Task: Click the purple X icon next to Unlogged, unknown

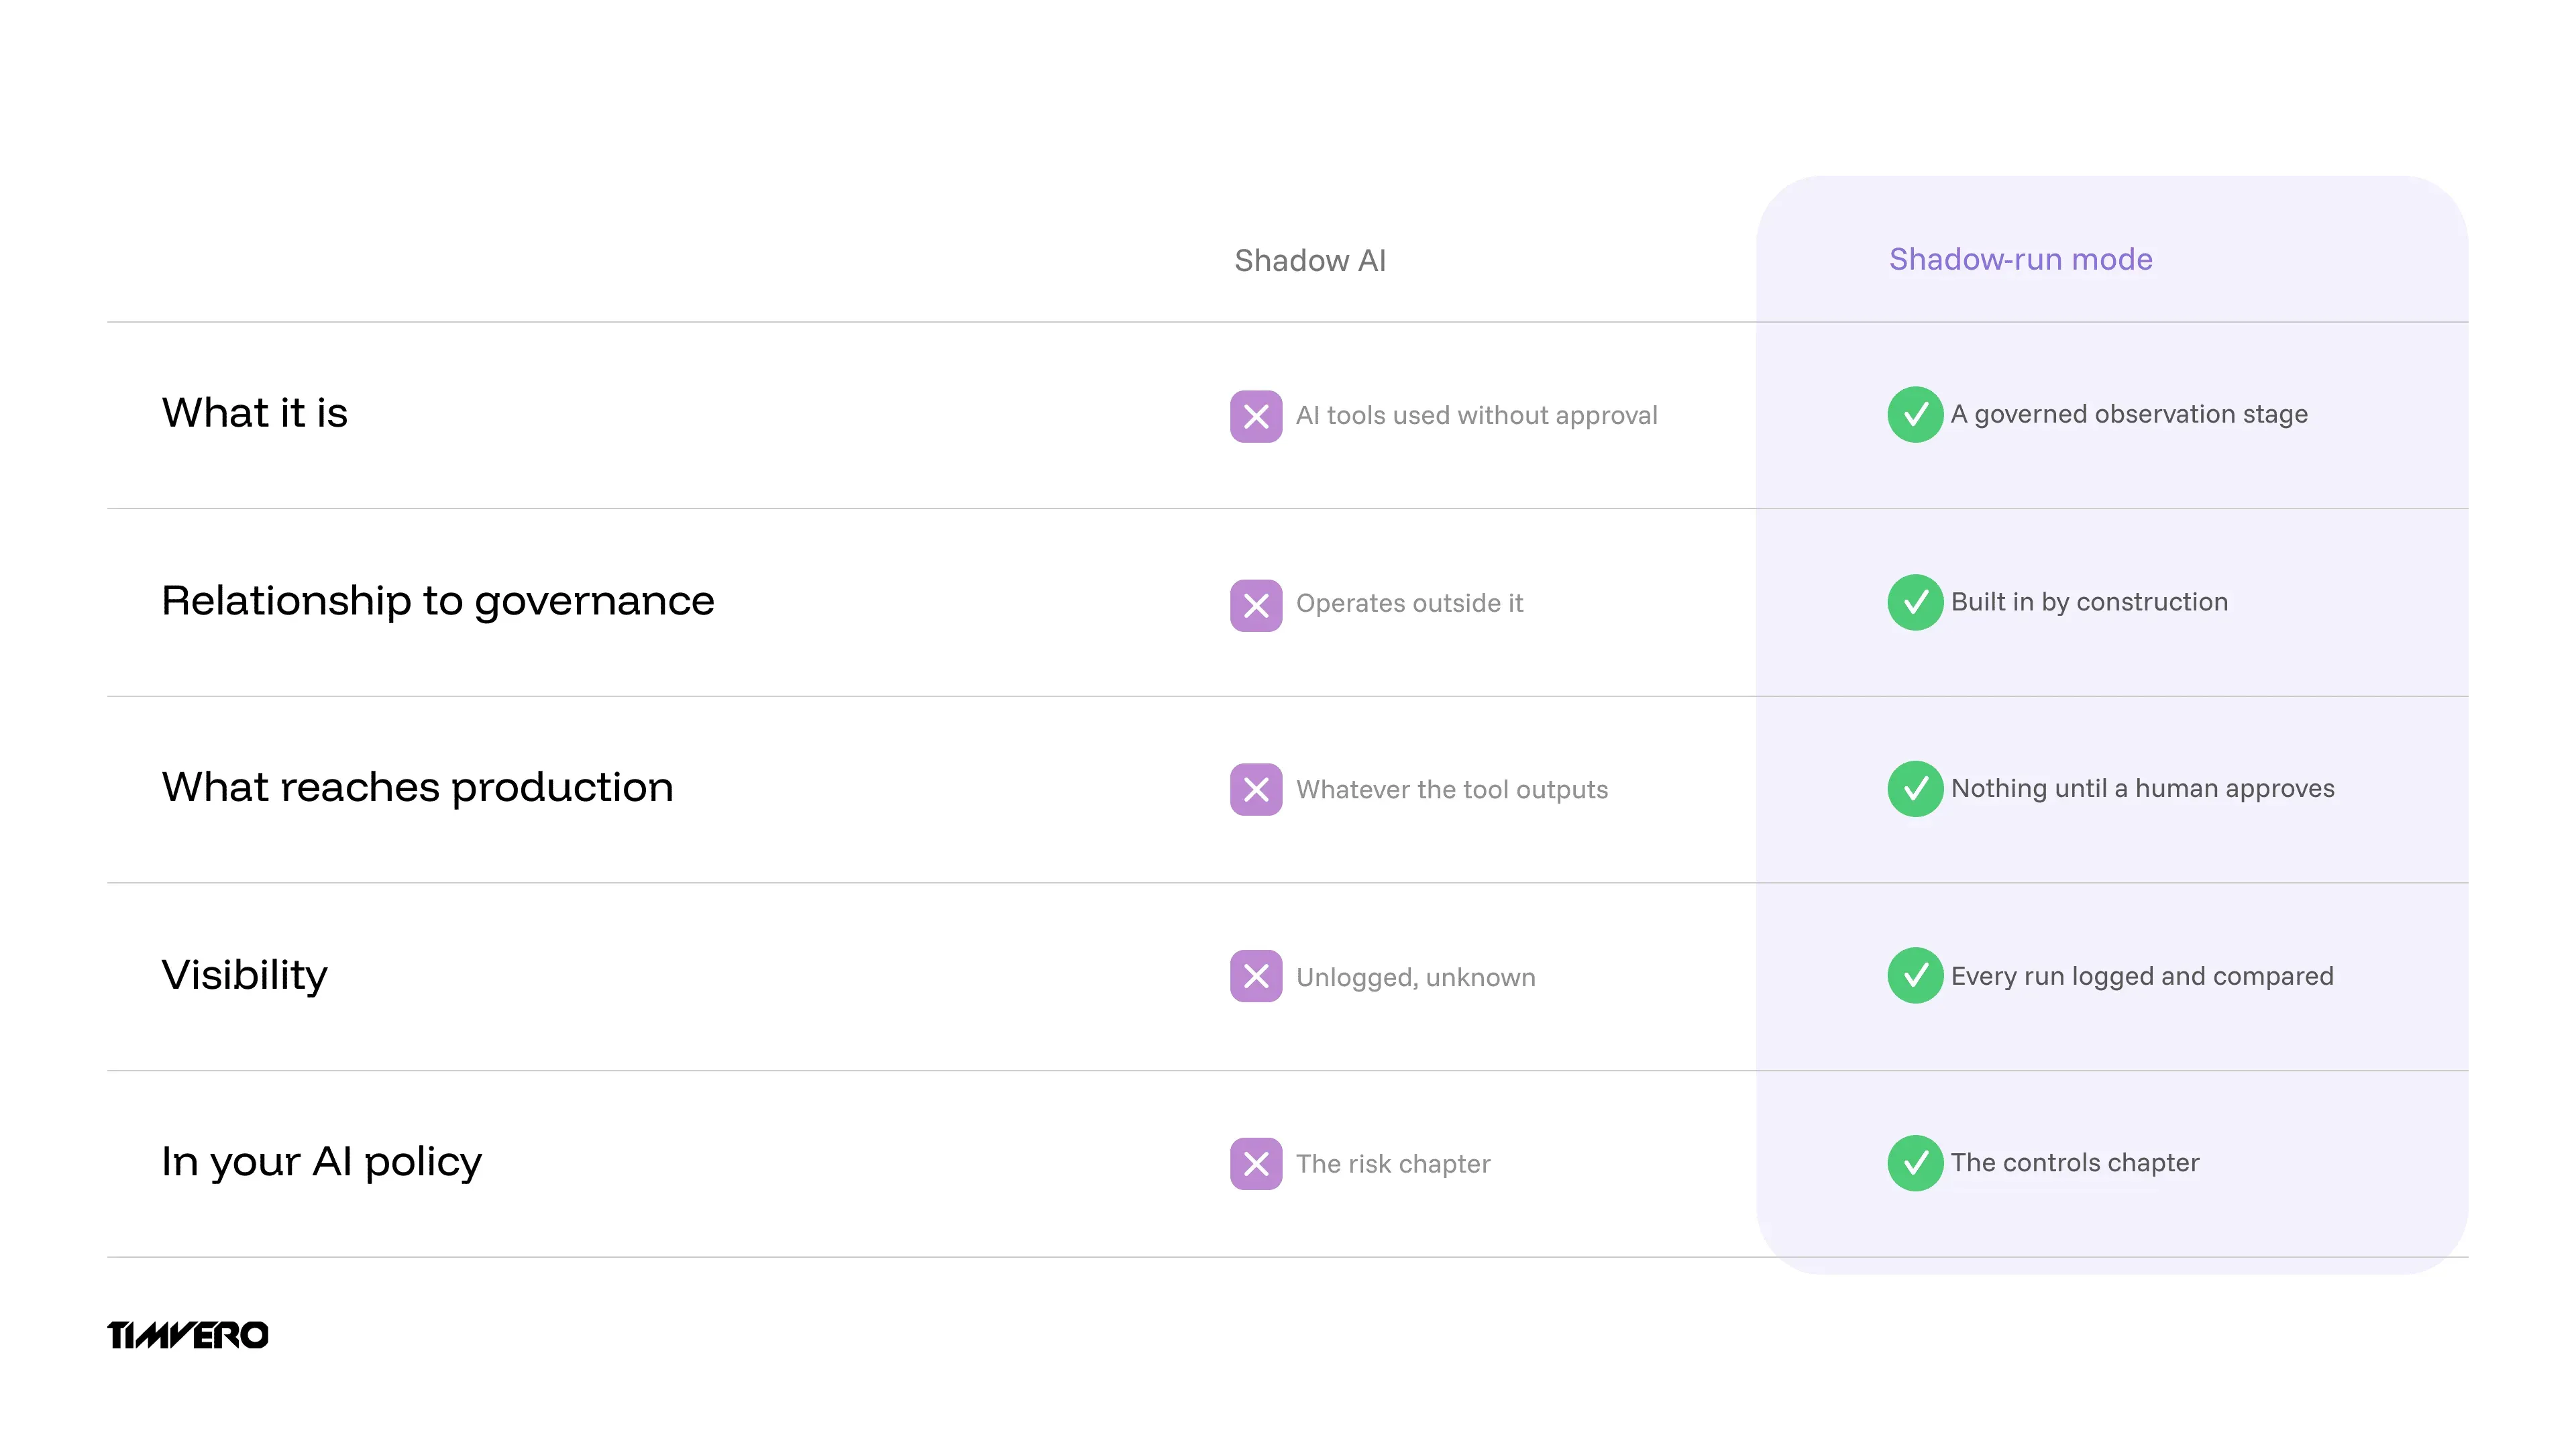Action: [1256, 976]
